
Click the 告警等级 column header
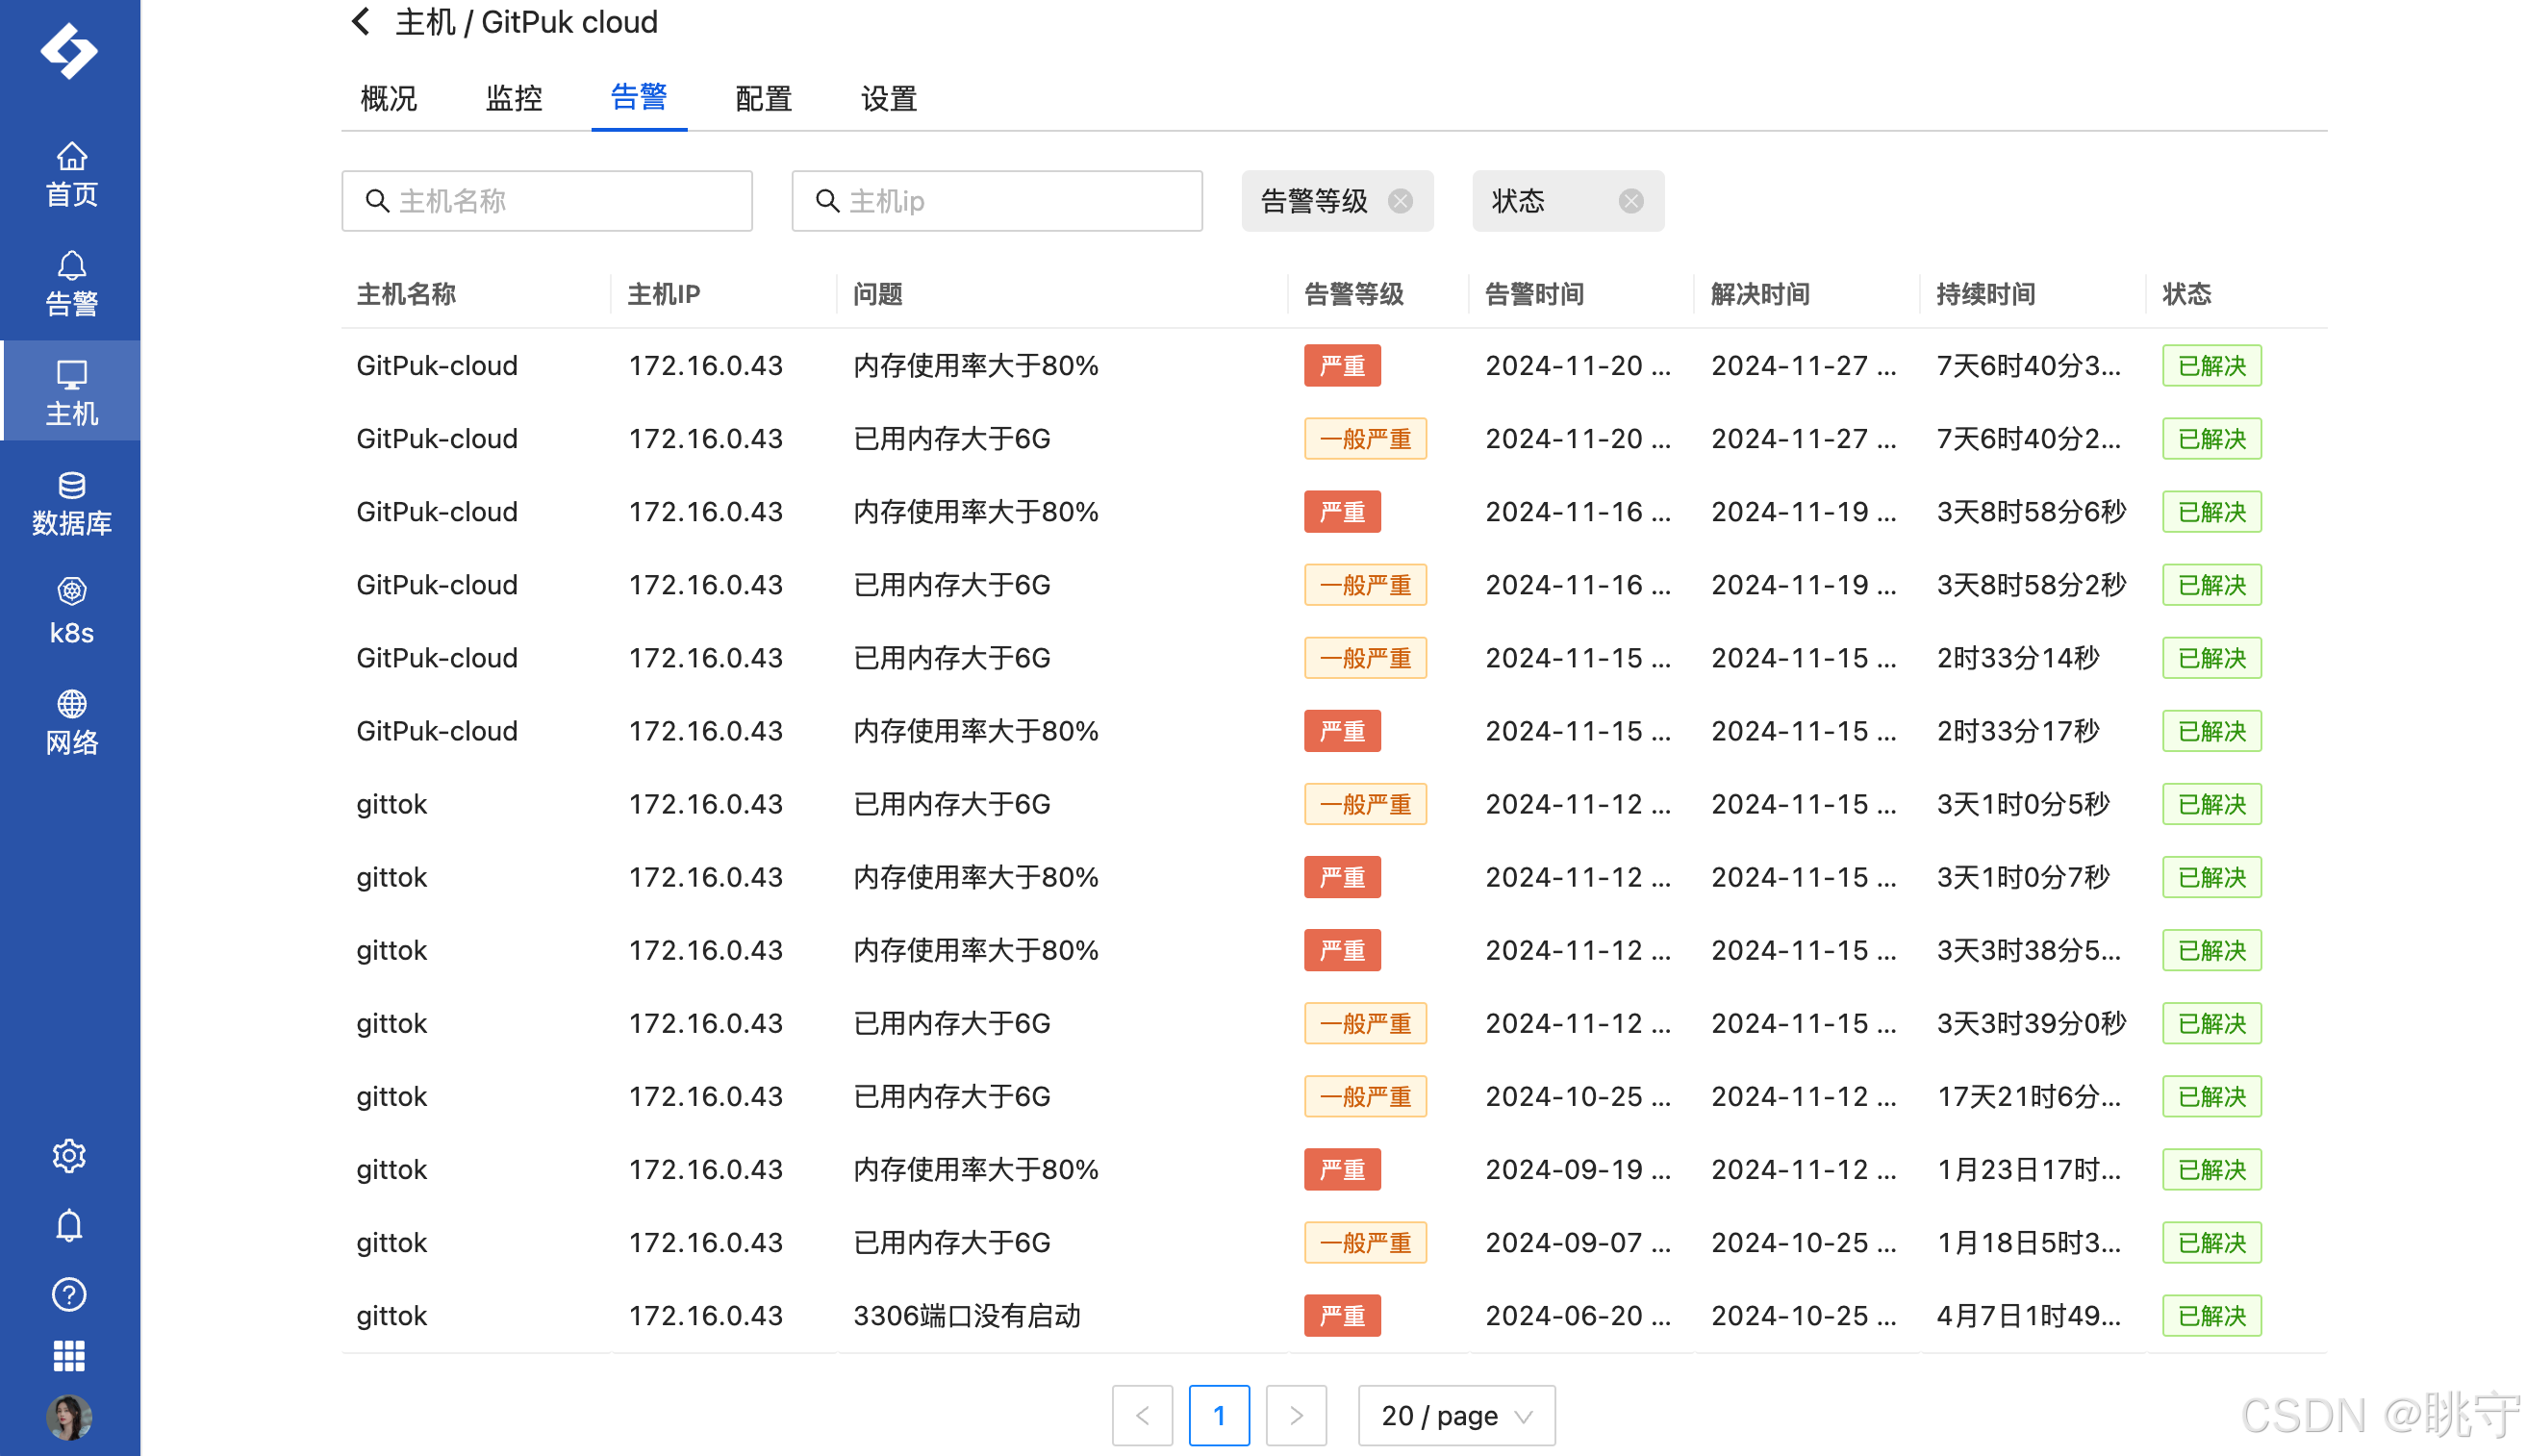[x=1354, y=293]
